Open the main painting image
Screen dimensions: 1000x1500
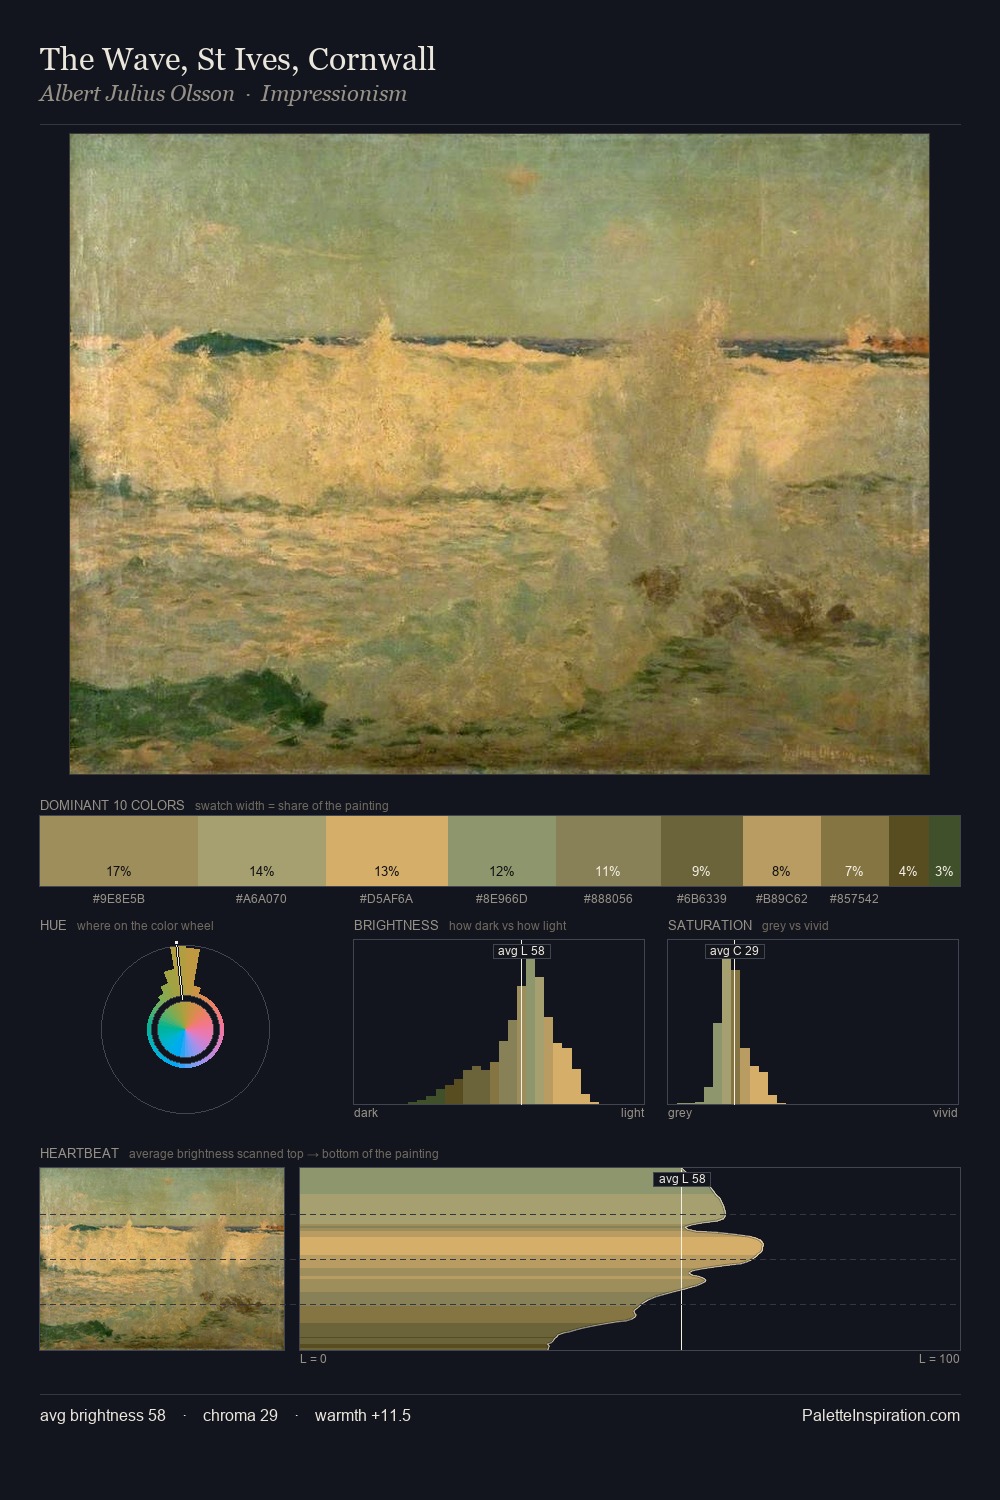click(x=499, y=454)
